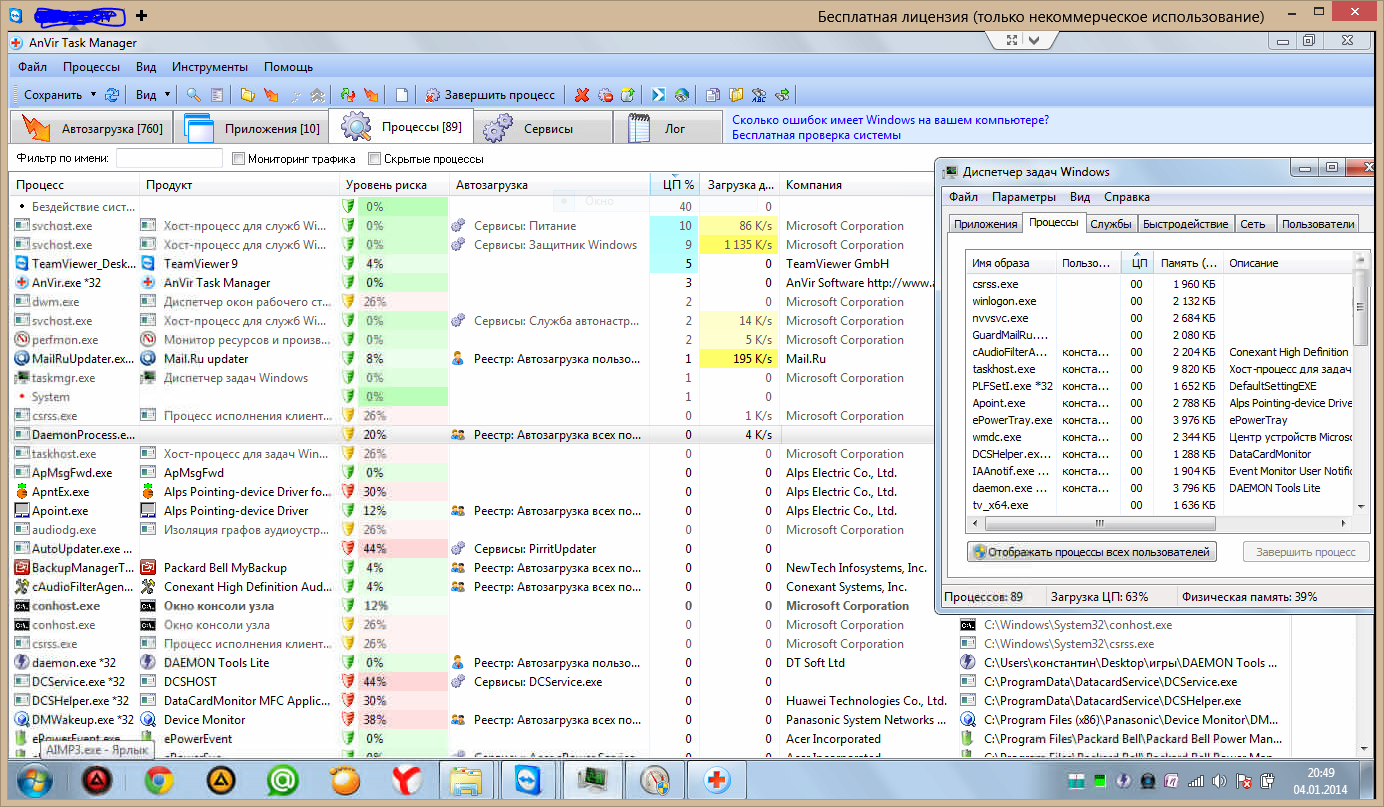Enable the Мониторинг трафика checkbox
1384x807 pixels.
point(238,159)
